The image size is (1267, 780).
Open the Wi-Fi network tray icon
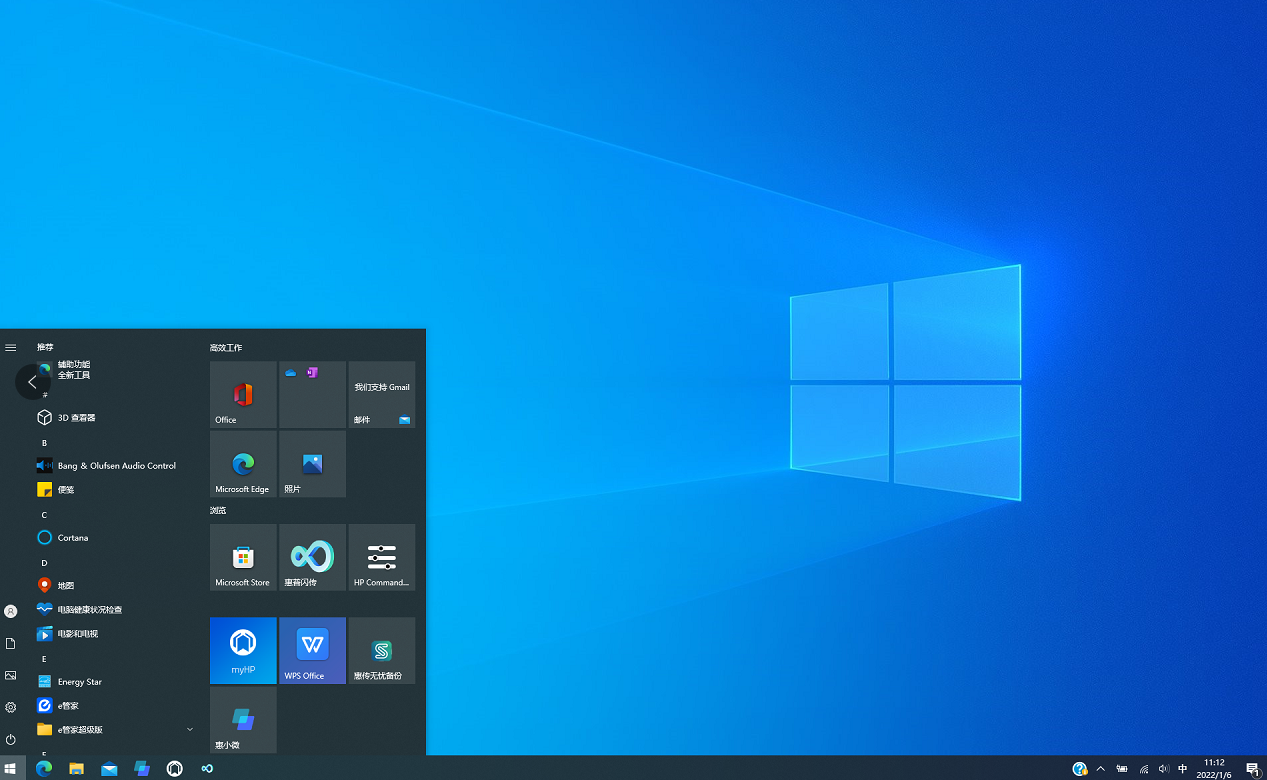[x=1143, y=769]
